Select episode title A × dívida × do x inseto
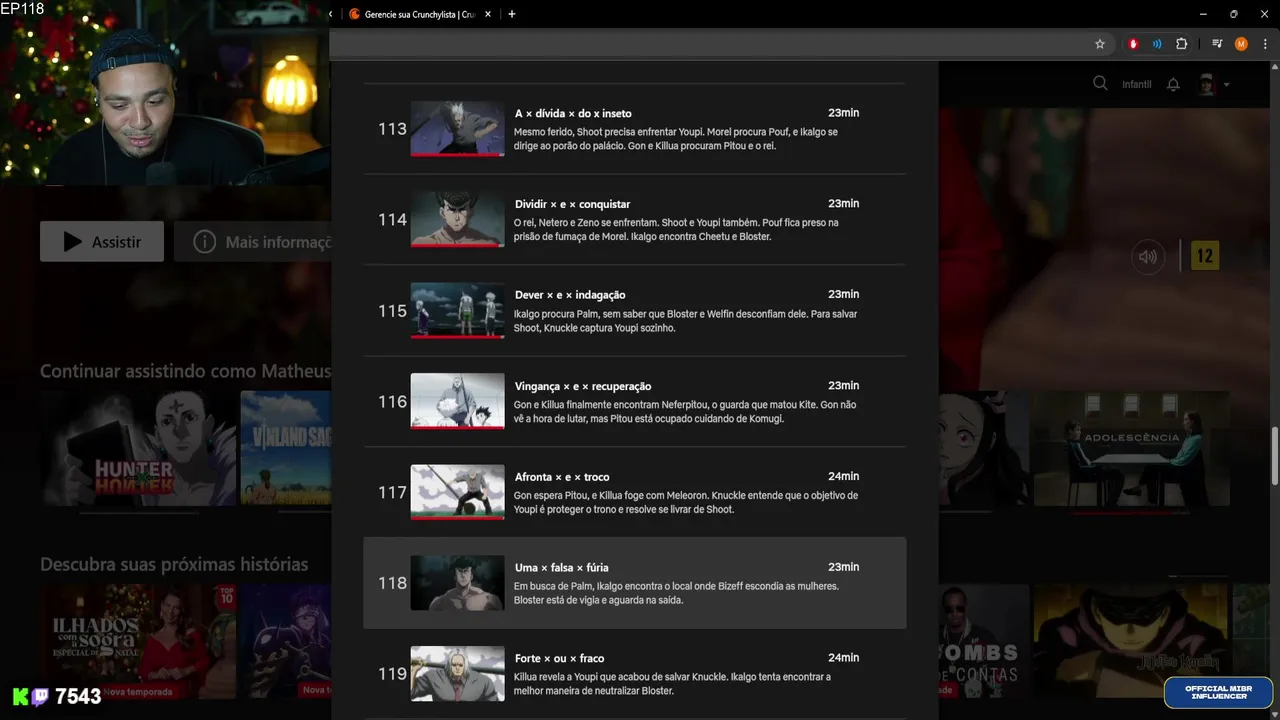 tap(573, 113)
